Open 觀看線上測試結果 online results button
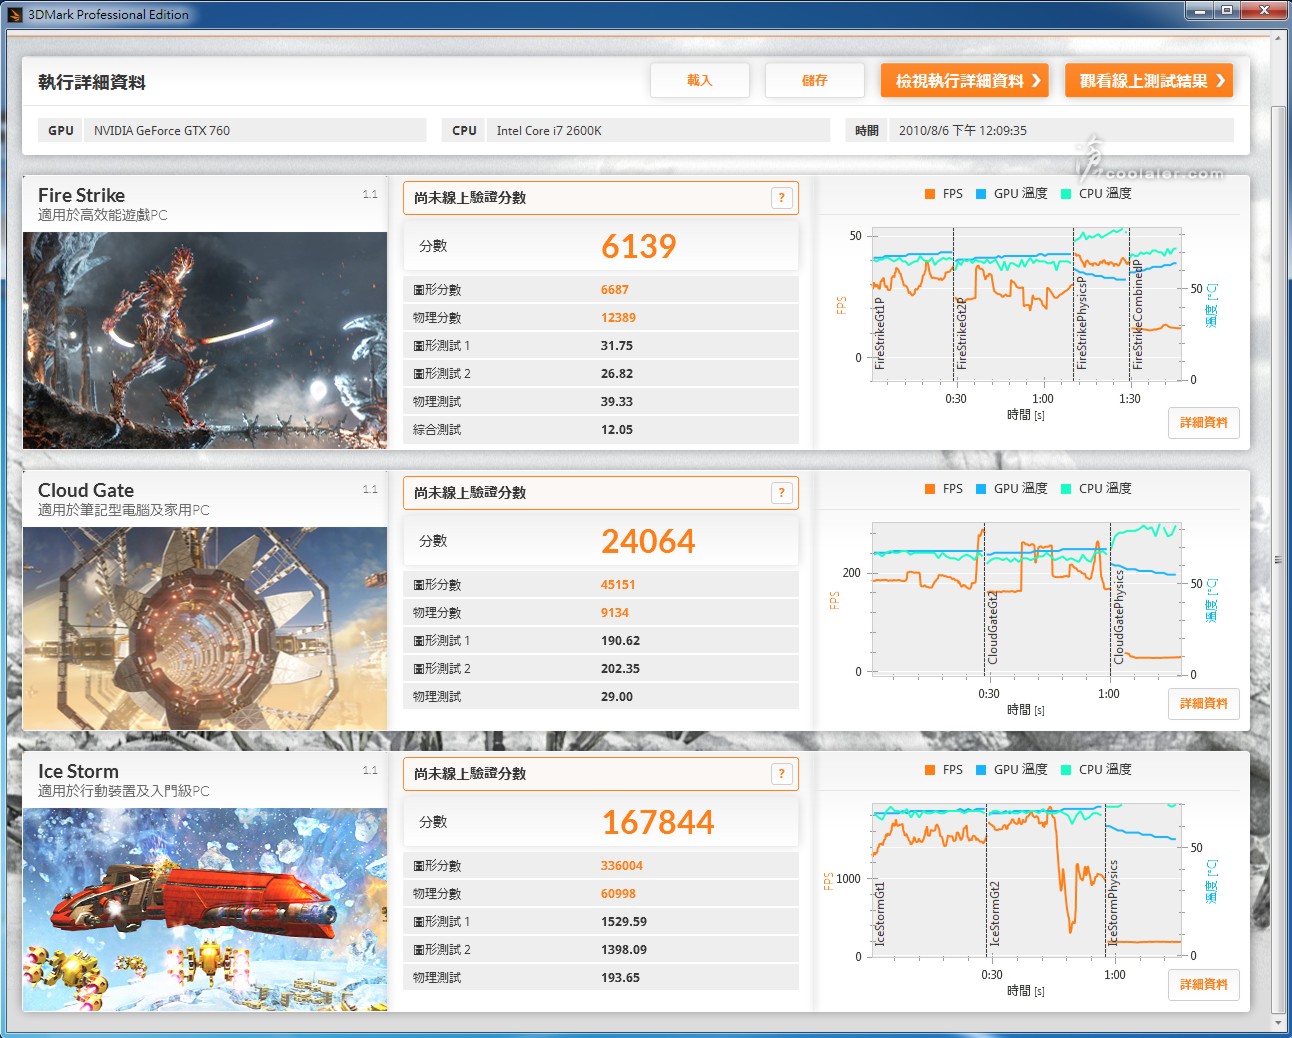The image size is (1292, 1038). (1148, 81)
